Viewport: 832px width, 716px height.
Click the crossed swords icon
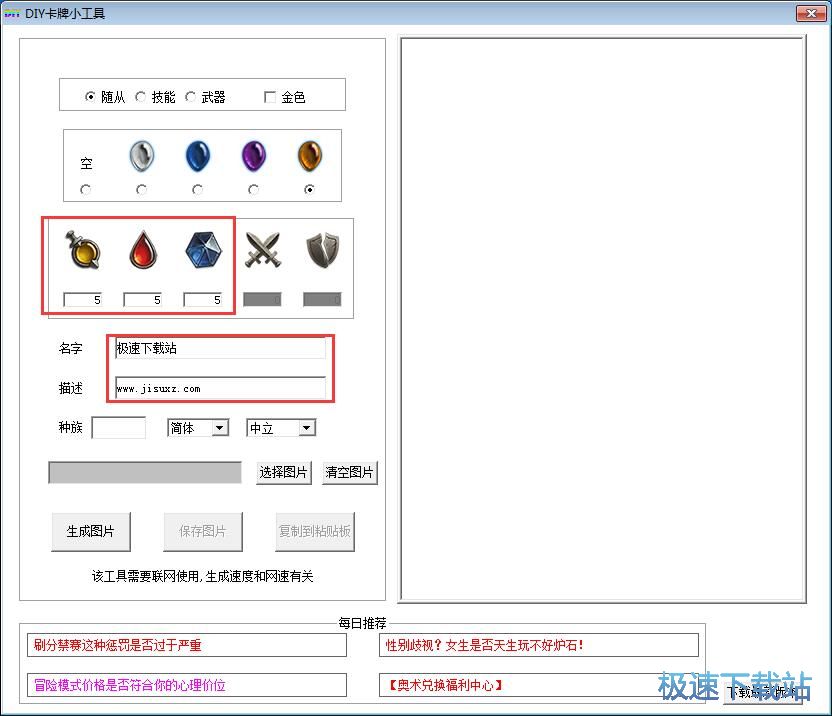tap(263, 250)
